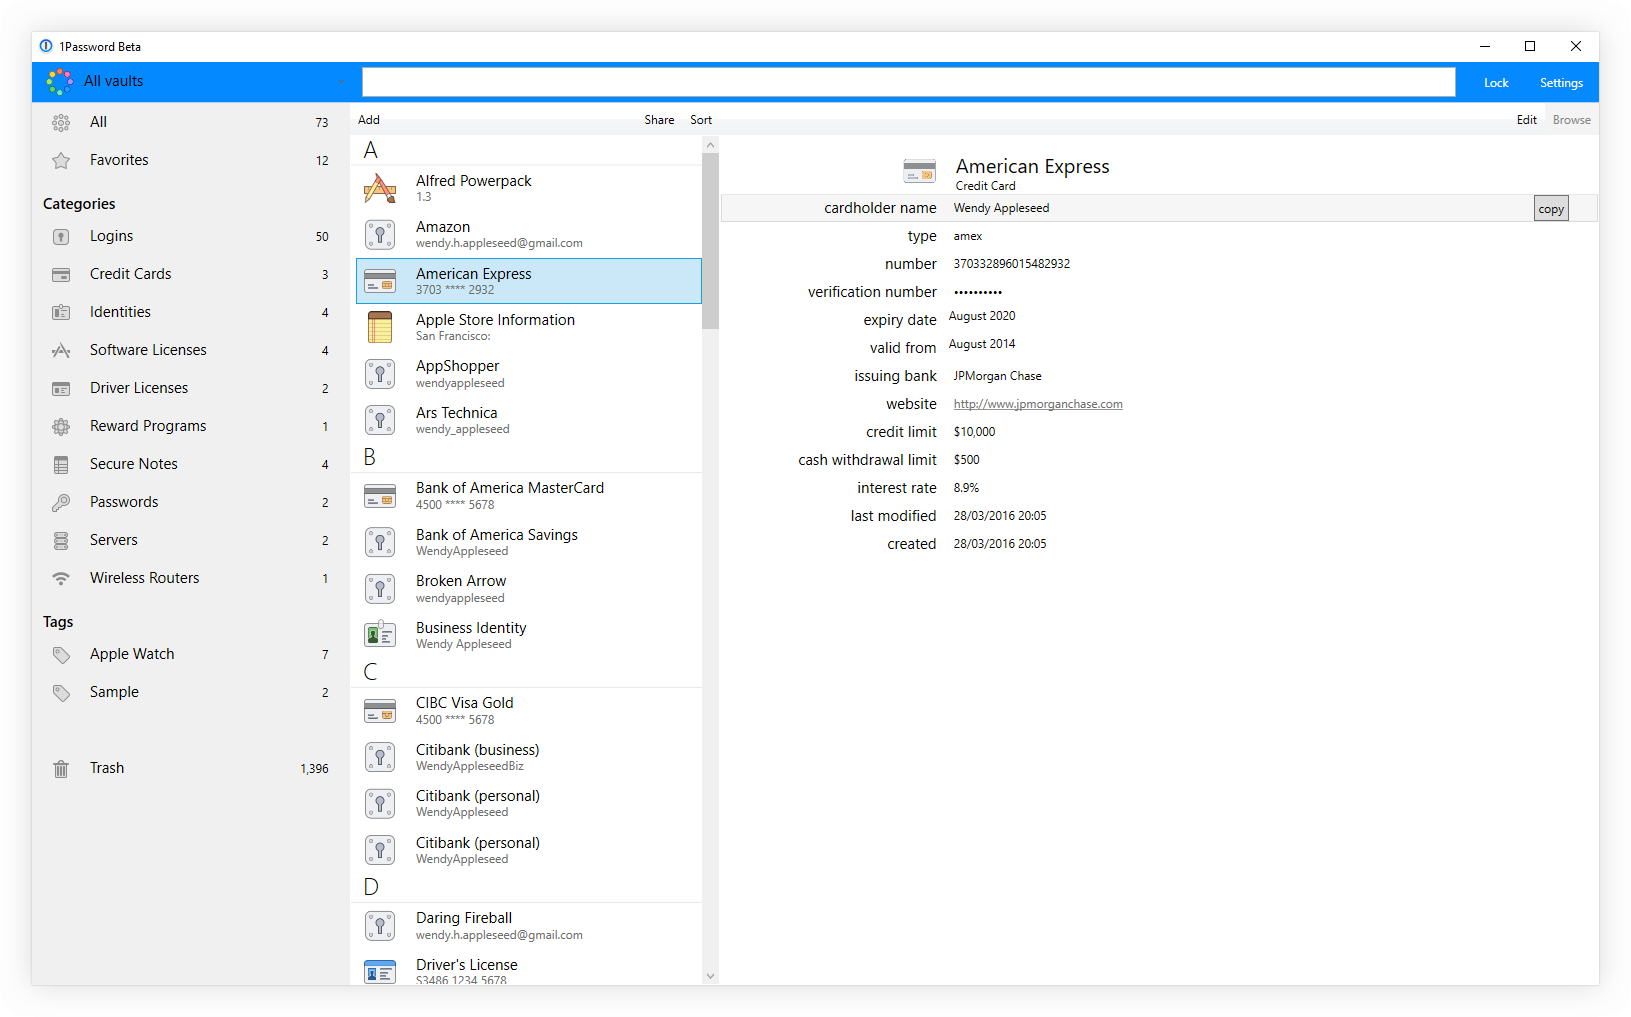Screen dimensions: 1631x1017
Task: Click the card number 370332896015482932
Action: (1011, 265)
